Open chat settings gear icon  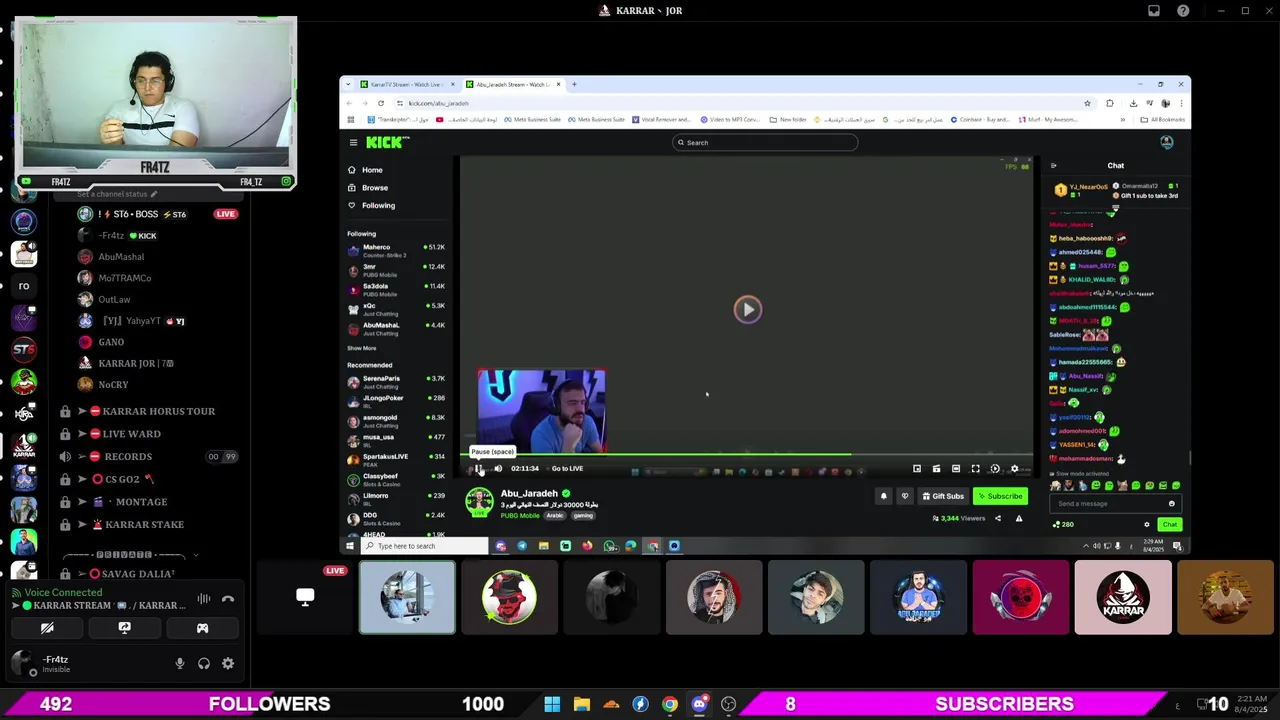pos(1147,524)
